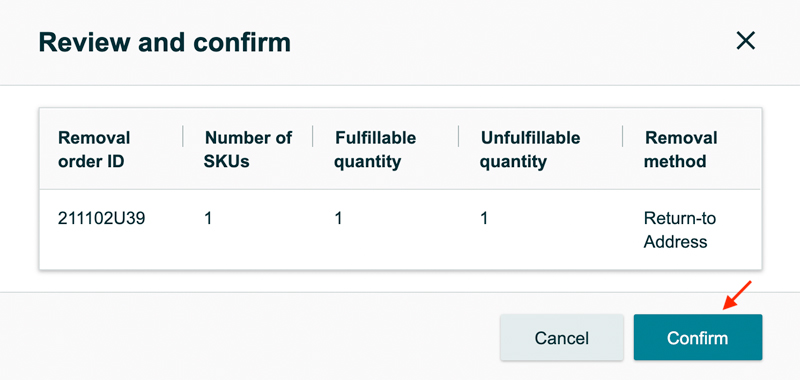
Task: Click divider before Removal method column
Action: pyautogui.click(x=622, y=136)
